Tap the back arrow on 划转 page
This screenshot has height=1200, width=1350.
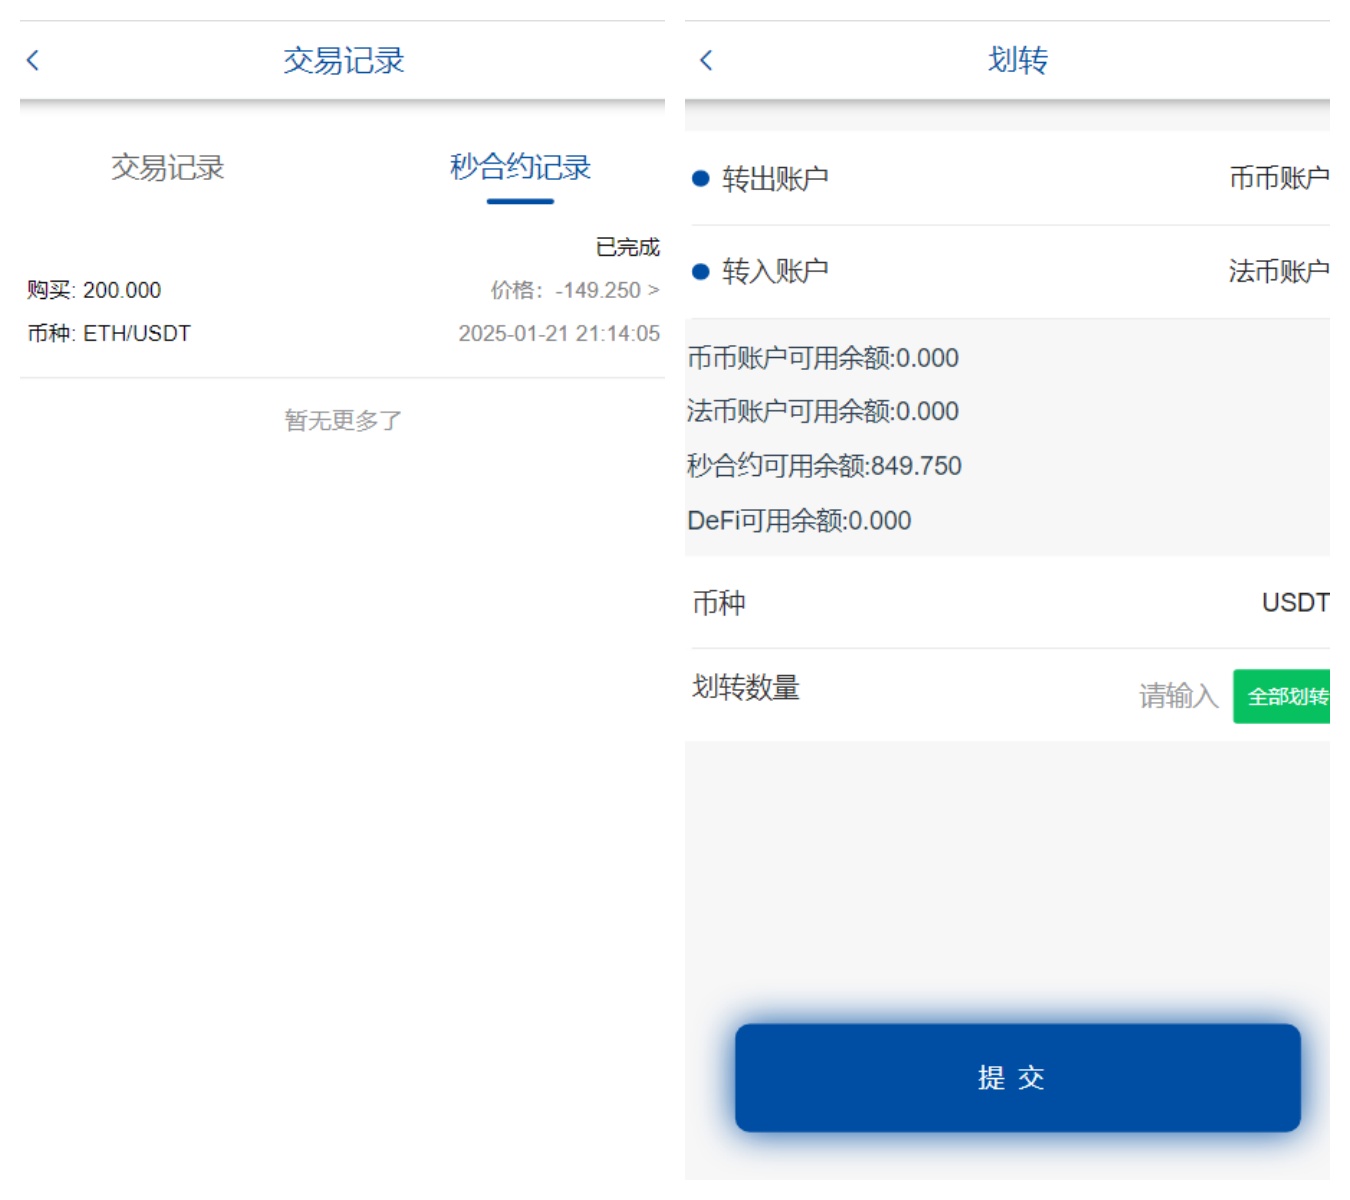pos(706,61)
